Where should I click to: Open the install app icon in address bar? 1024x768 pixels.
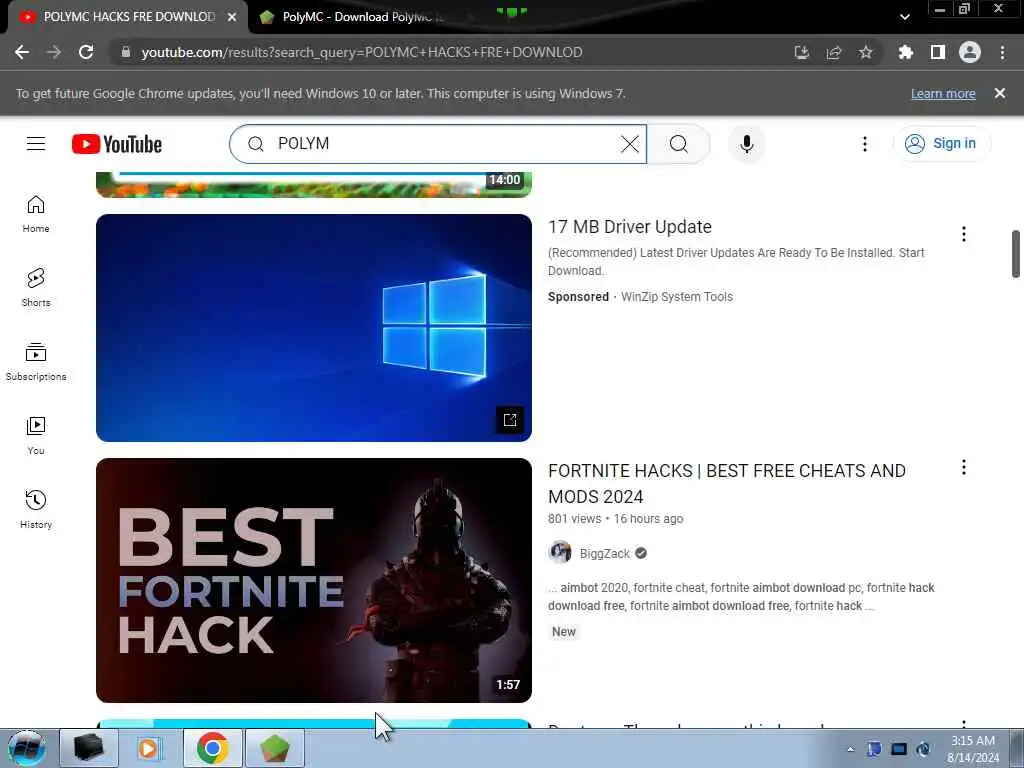tap(801, 52)
